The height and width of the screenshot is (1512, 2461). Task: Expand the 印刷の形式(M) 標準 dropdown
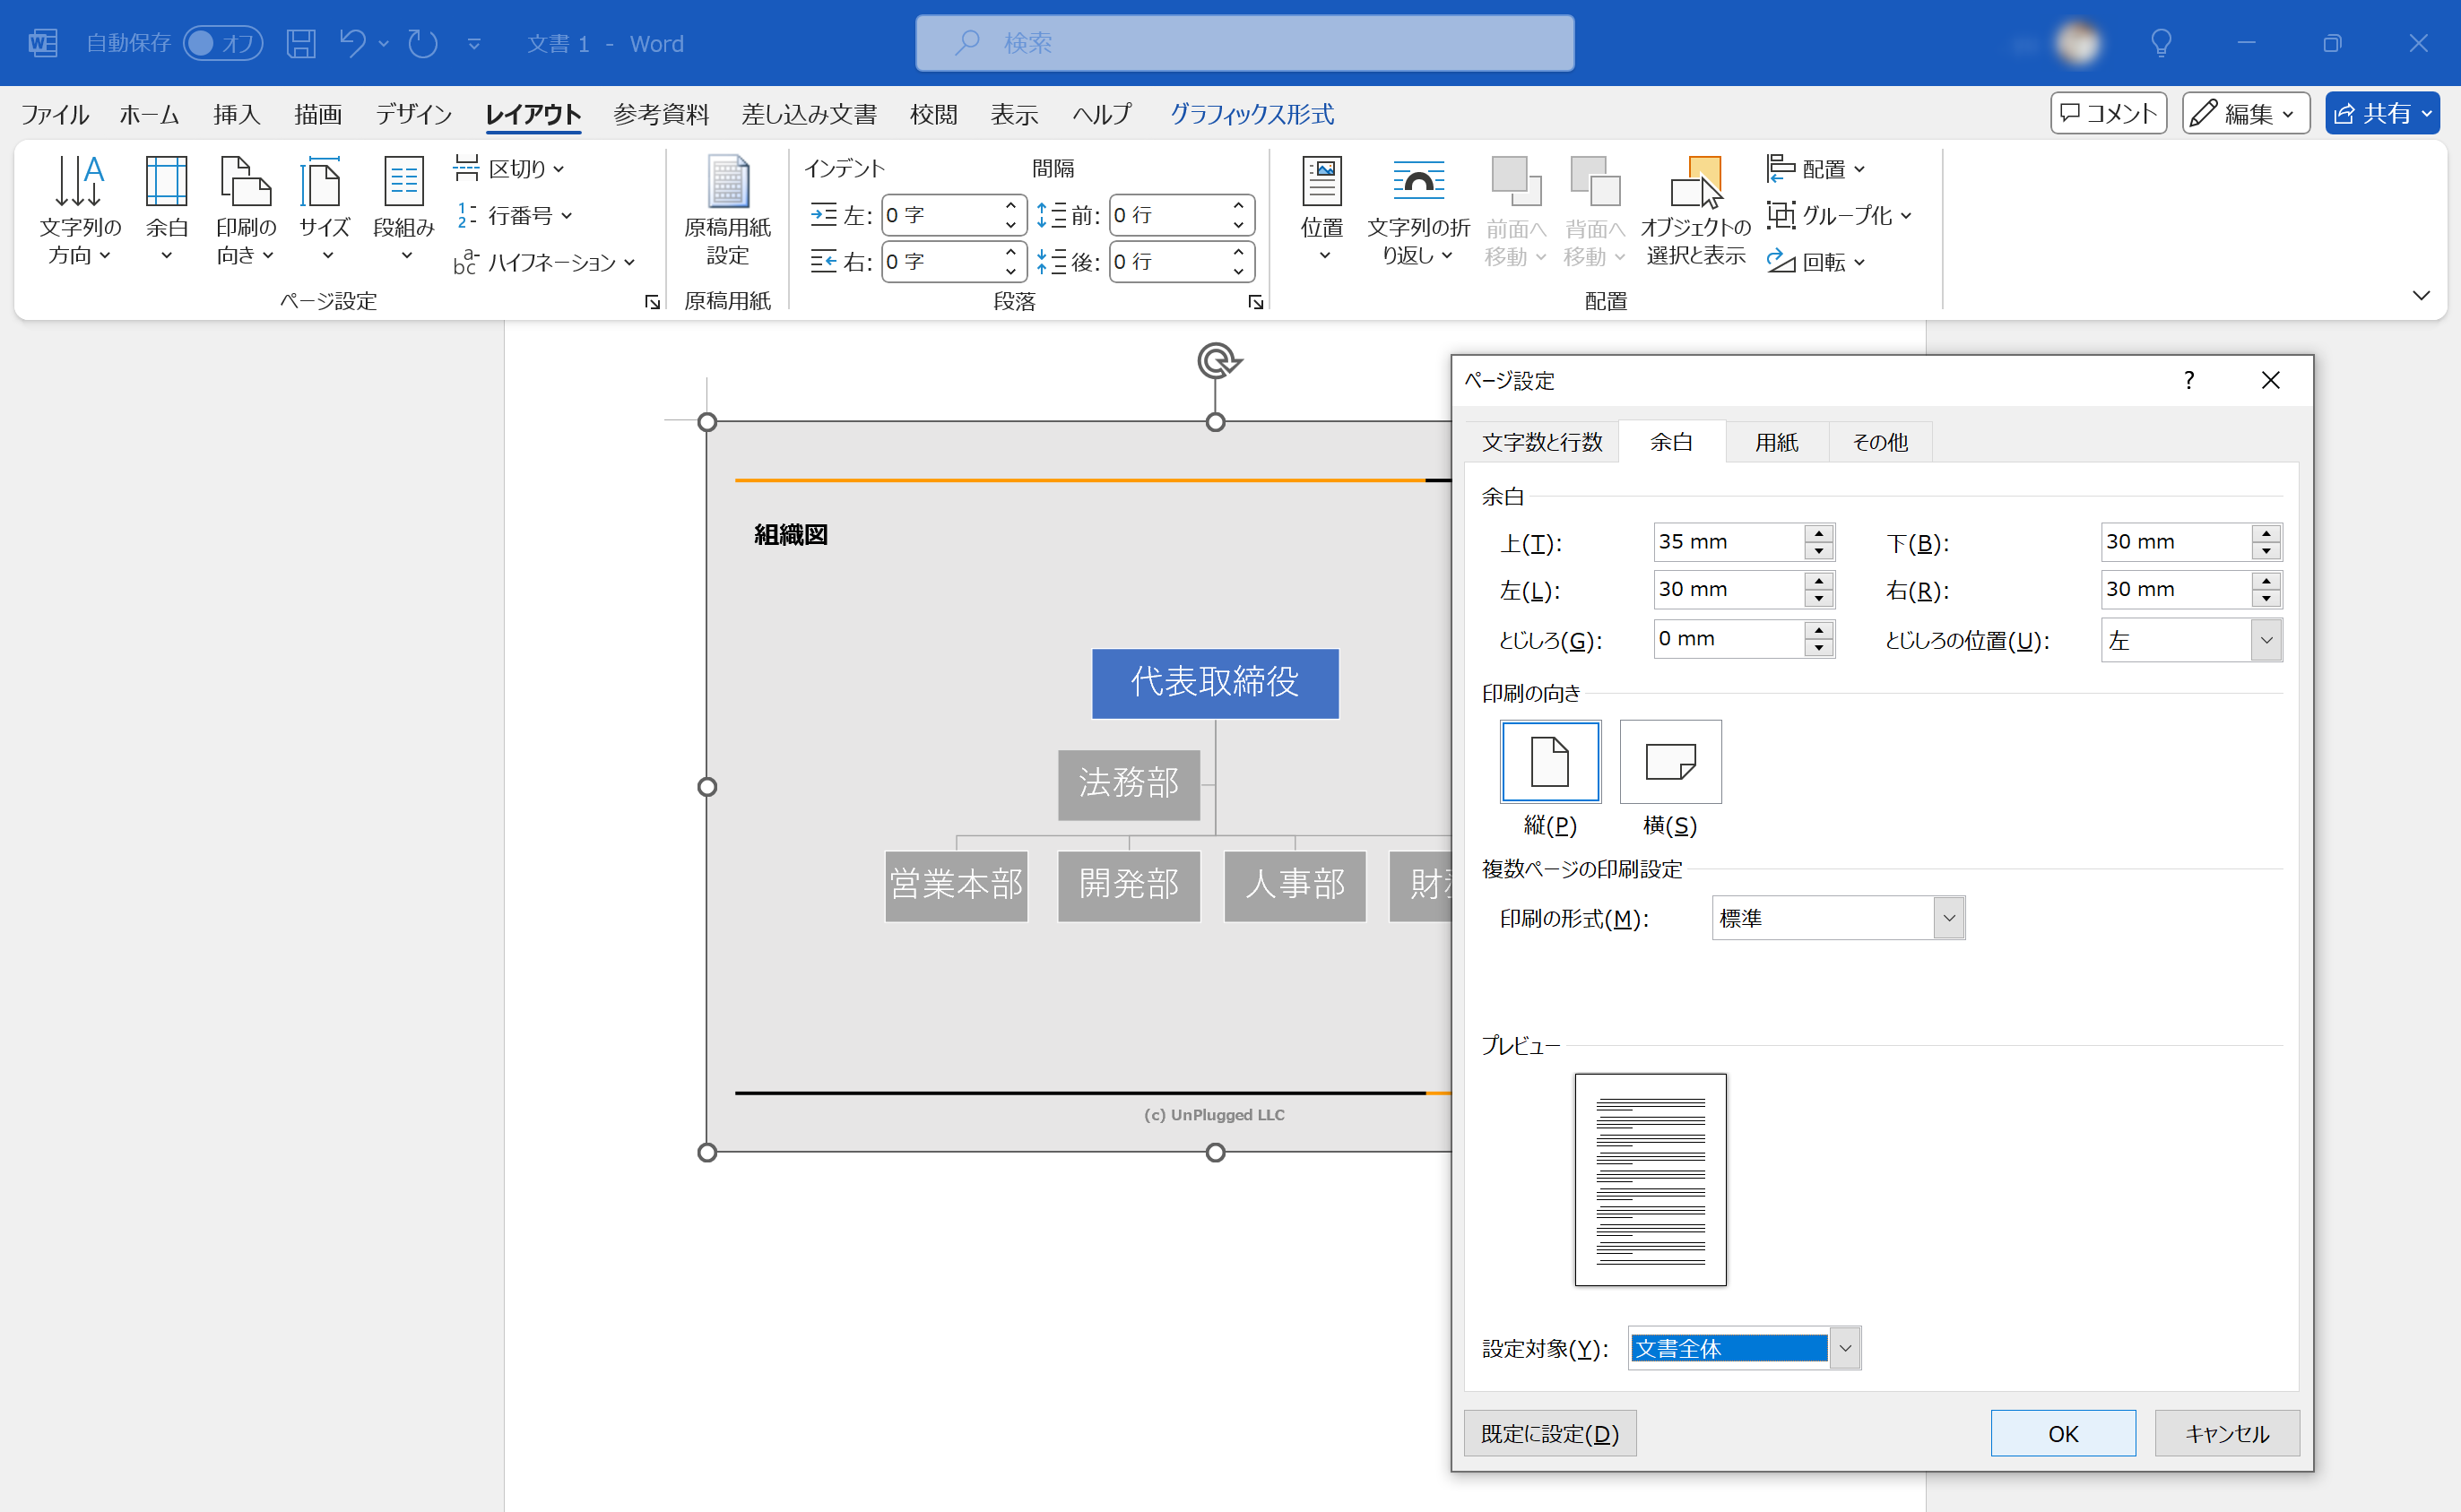pyautogui.click(x=1948, y=917)
